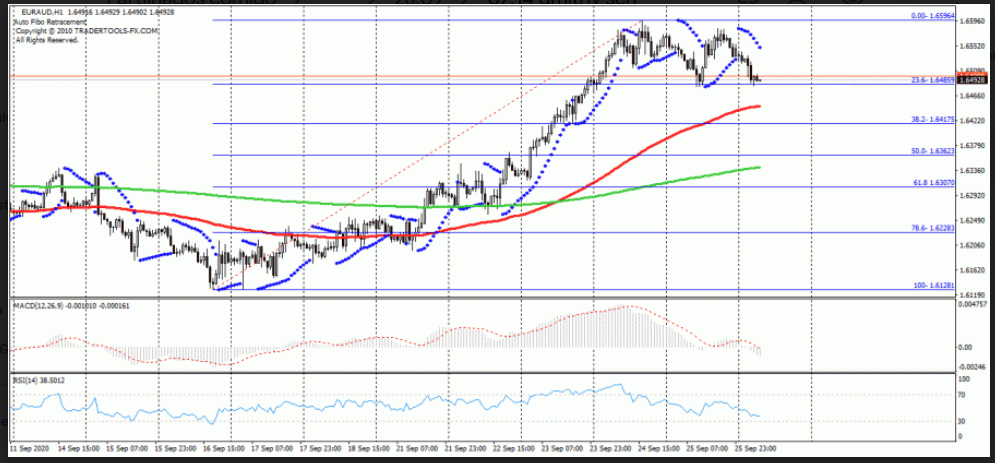Click the '15 Sep 07:00' time label
The width and height of the screenshot is (995, 463).
[x=129, y=448]
